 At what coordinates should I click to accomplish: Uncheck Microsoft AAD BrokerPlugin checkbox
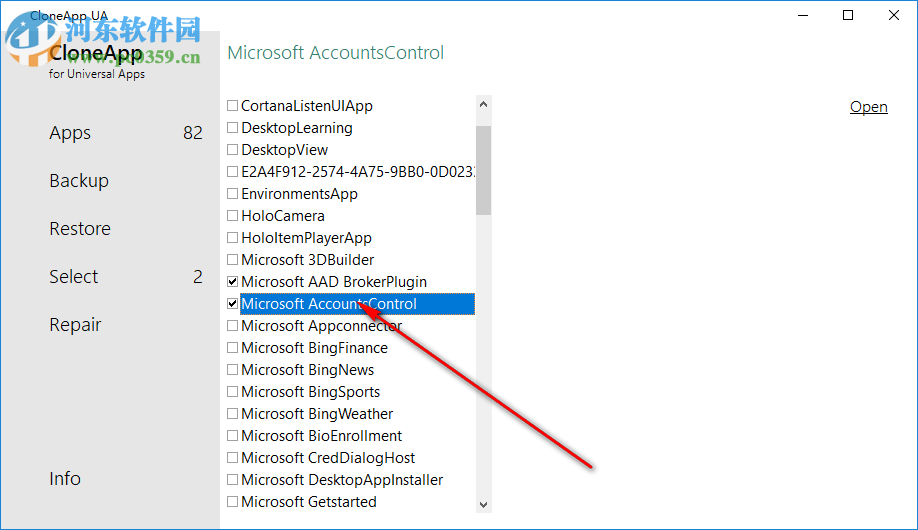[x=233, y=282]
